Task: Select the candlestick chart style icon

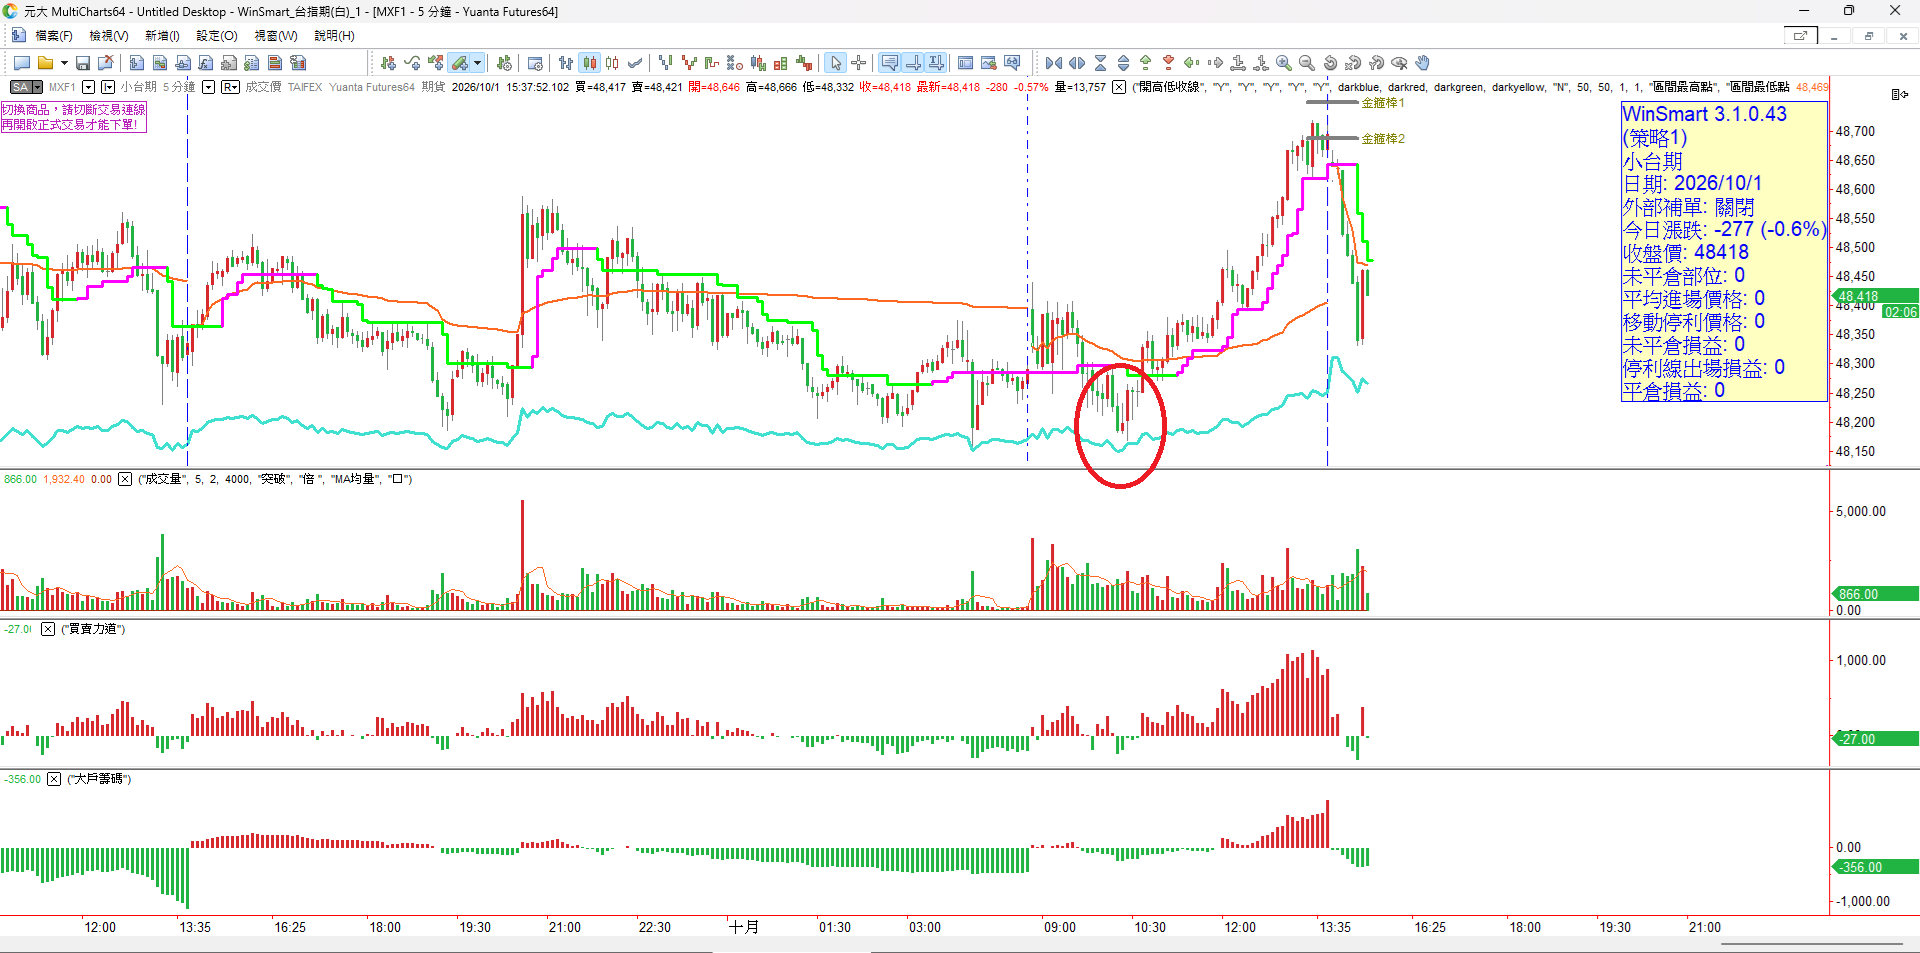Action: 589,63
